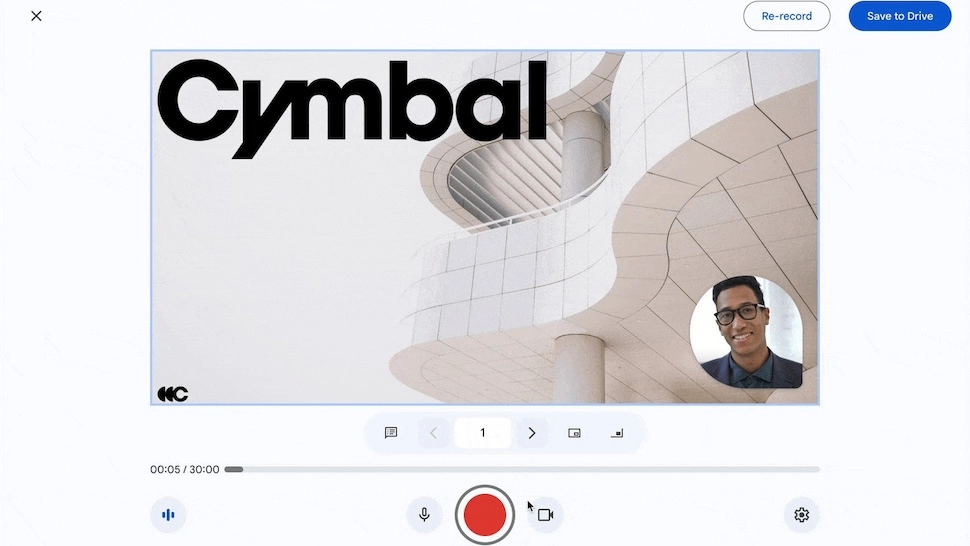Close the recording studio with X
The image size is (970, 546).
coord(36,16)
